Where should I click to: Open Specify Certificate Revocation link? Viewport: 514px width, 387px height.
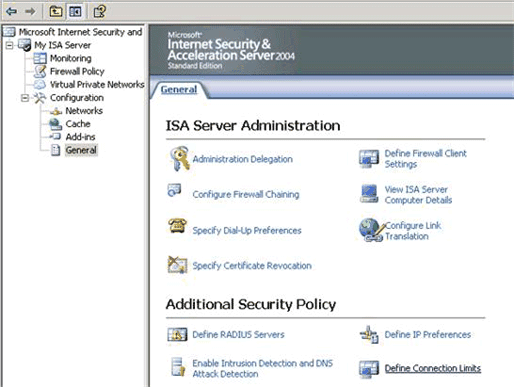(x=252, y=266)
